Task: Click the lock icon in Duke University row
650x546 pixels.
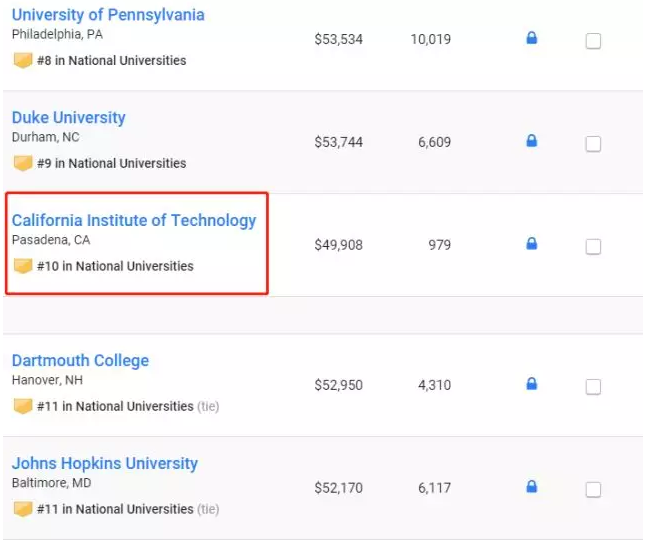Action: 532,141
